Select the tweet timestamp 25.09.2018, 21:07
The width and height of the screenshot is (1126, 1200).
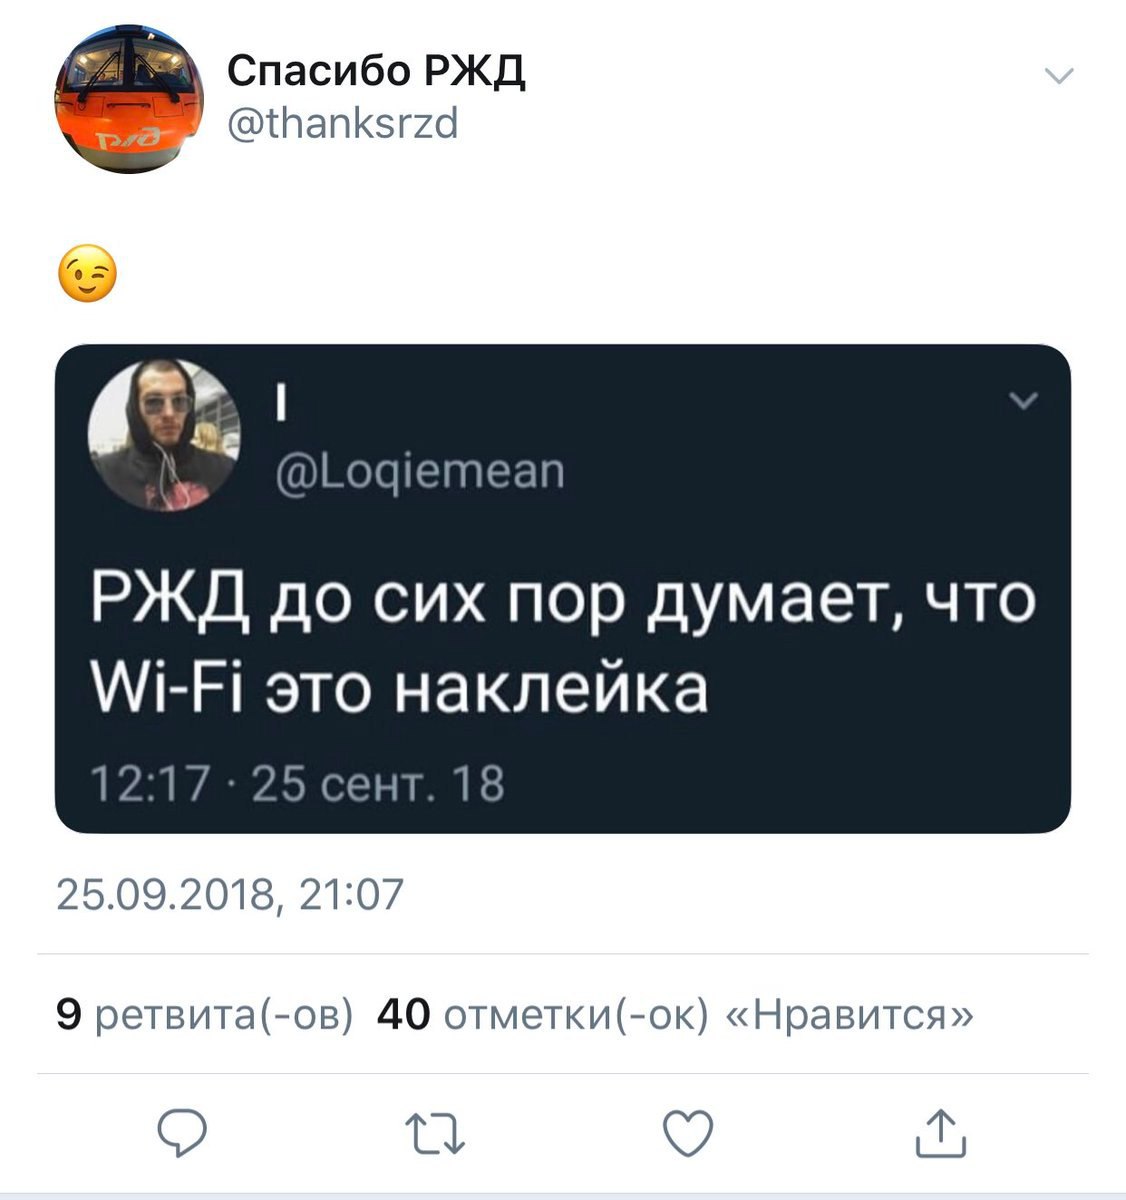coord(229,894)
